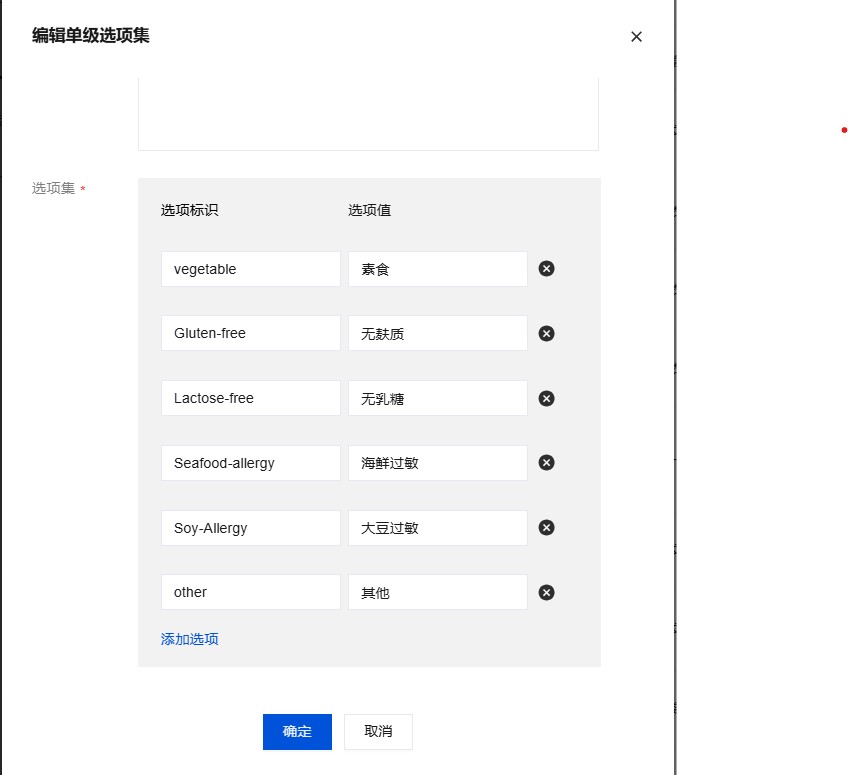Edit the 无乳糖 option value

coord(437,398)
